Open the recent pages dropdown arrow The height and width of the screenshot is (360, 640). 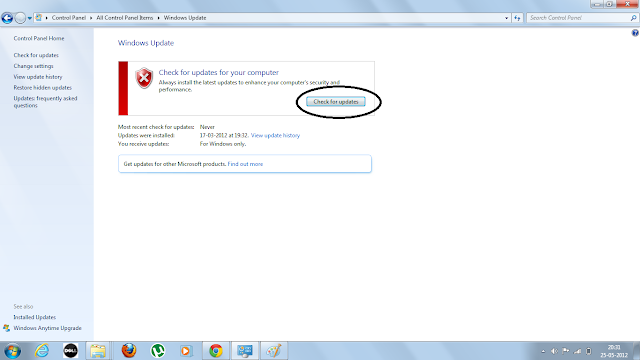coord(30,18)
